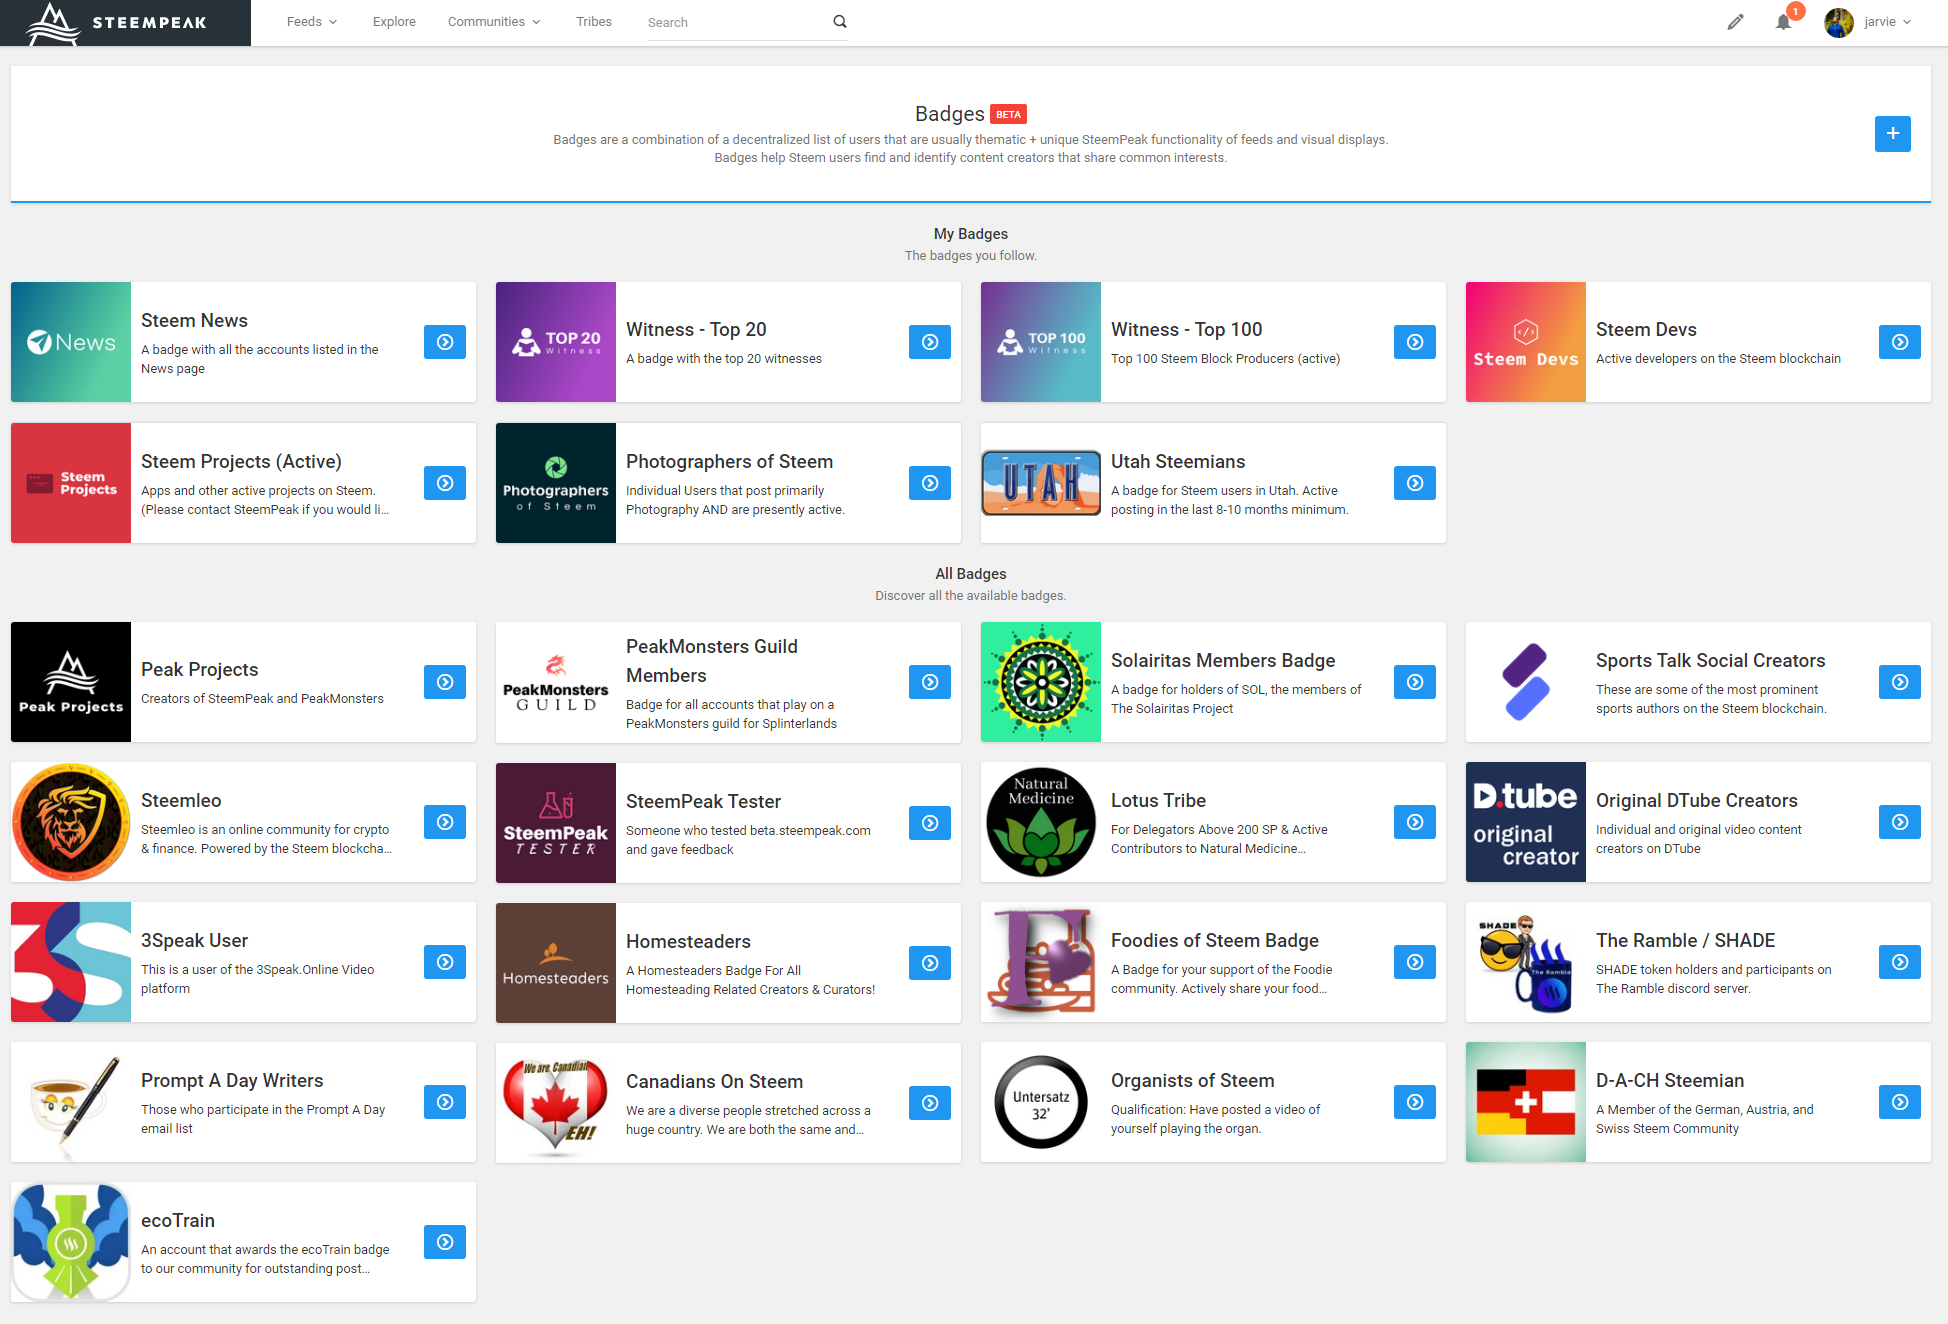Open D-A-CH Steemian arrow button

click(x=1900, y=1102)
